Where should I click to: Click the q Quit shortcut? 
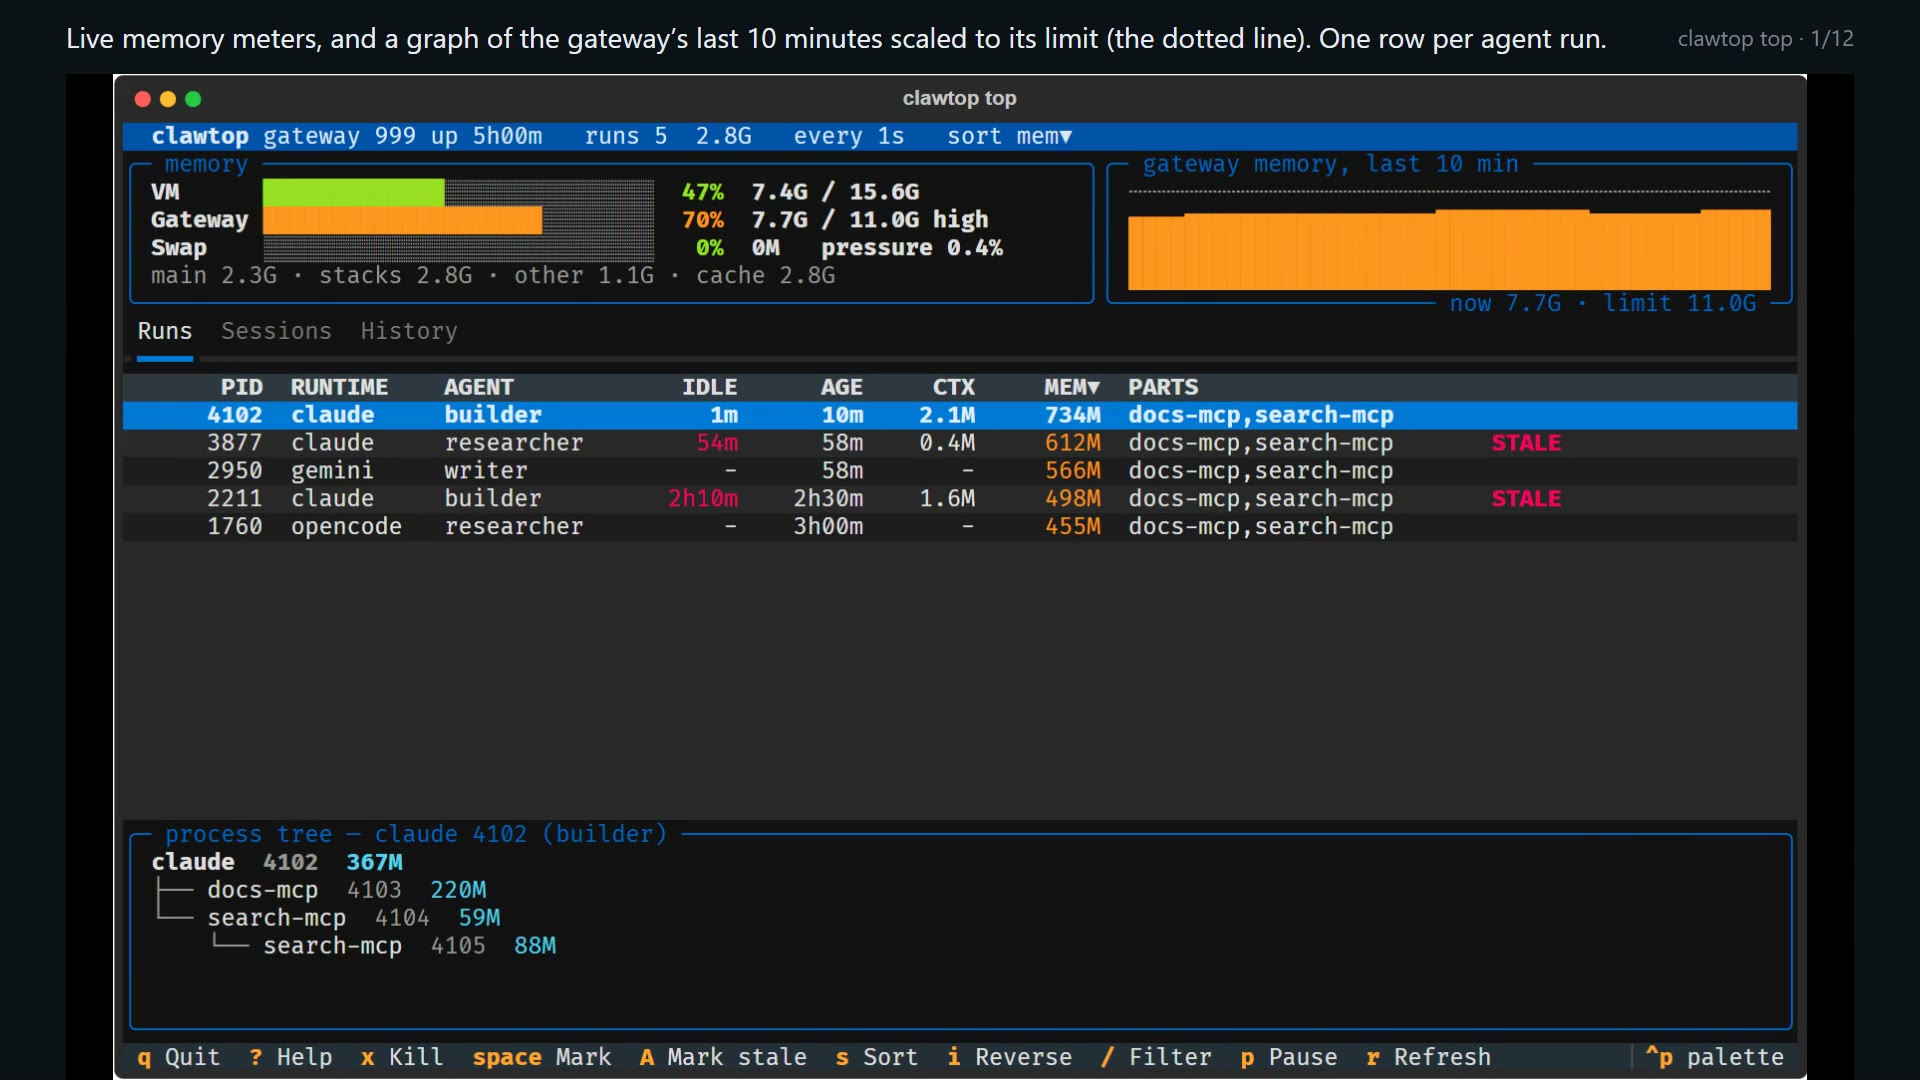click(x=178, y=1057)
